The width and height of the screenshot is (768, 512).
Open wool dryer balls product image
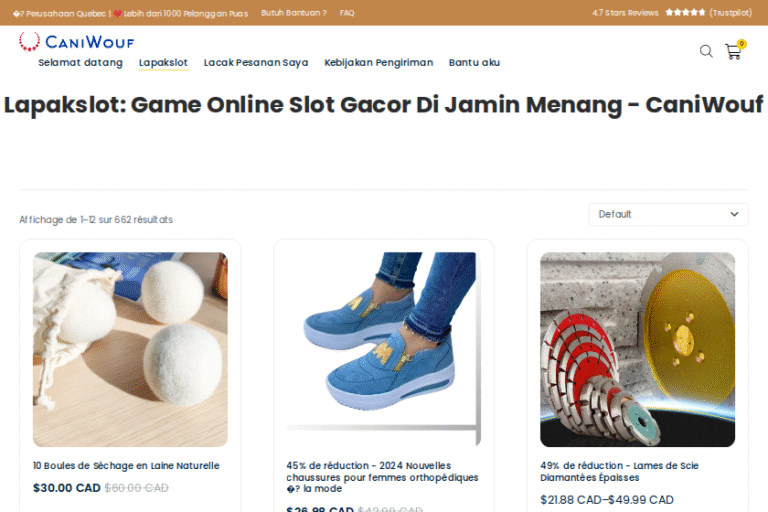tap(130, 349)
